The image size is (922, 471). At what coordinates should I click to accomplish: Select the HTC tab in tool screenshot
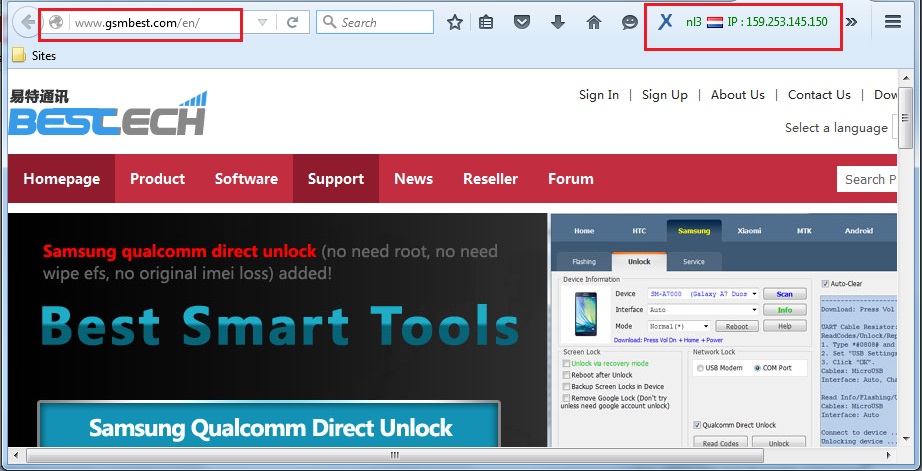click(x=639, y=231)
